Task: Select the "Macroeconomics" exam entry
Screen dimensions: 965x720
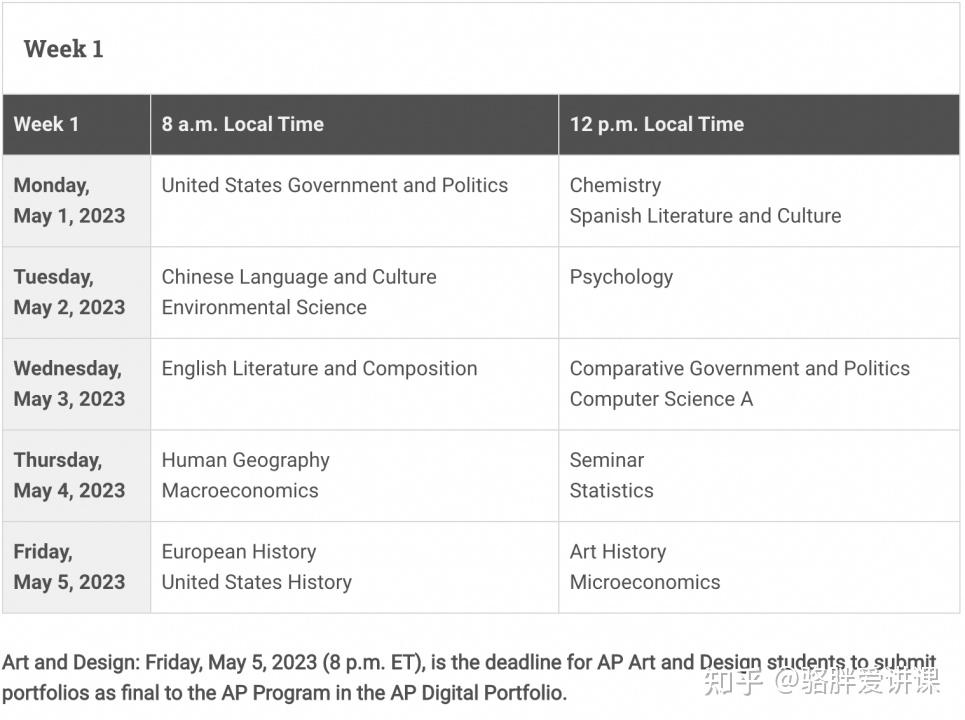Action: [240, 490]
